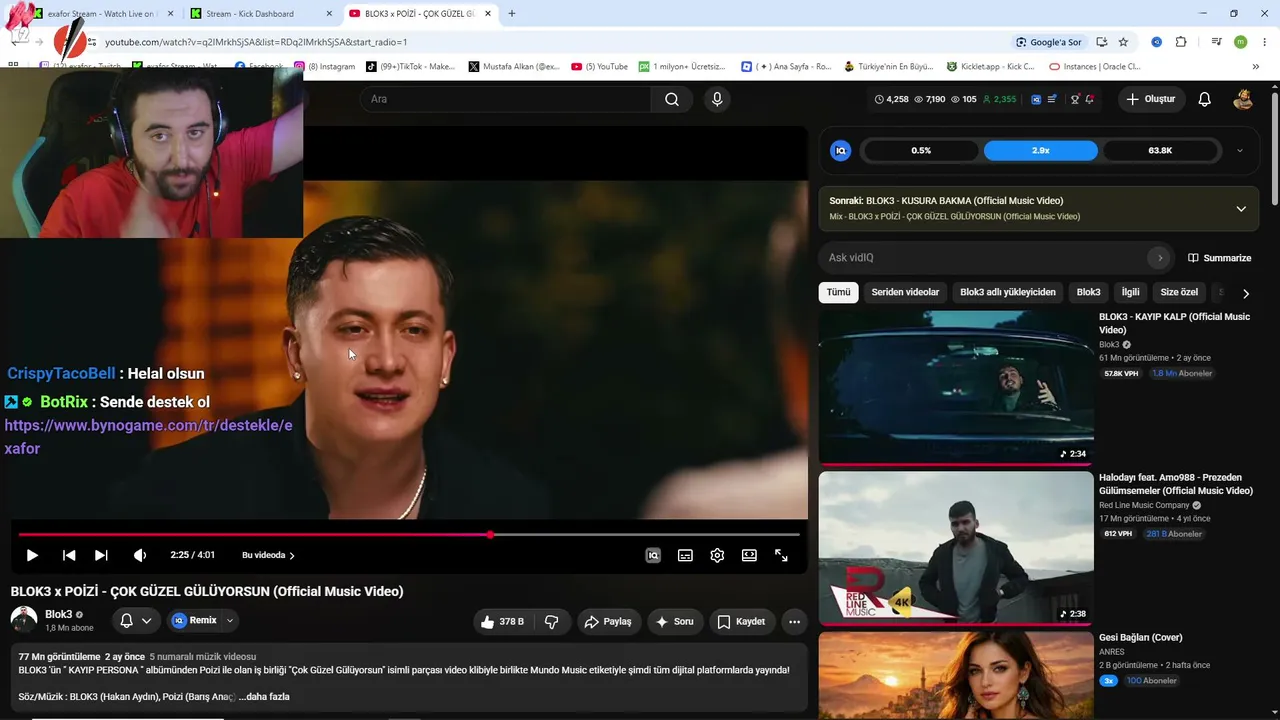
Task: Expand the description with 'daha fazla'
Action: tap(264, 696)
